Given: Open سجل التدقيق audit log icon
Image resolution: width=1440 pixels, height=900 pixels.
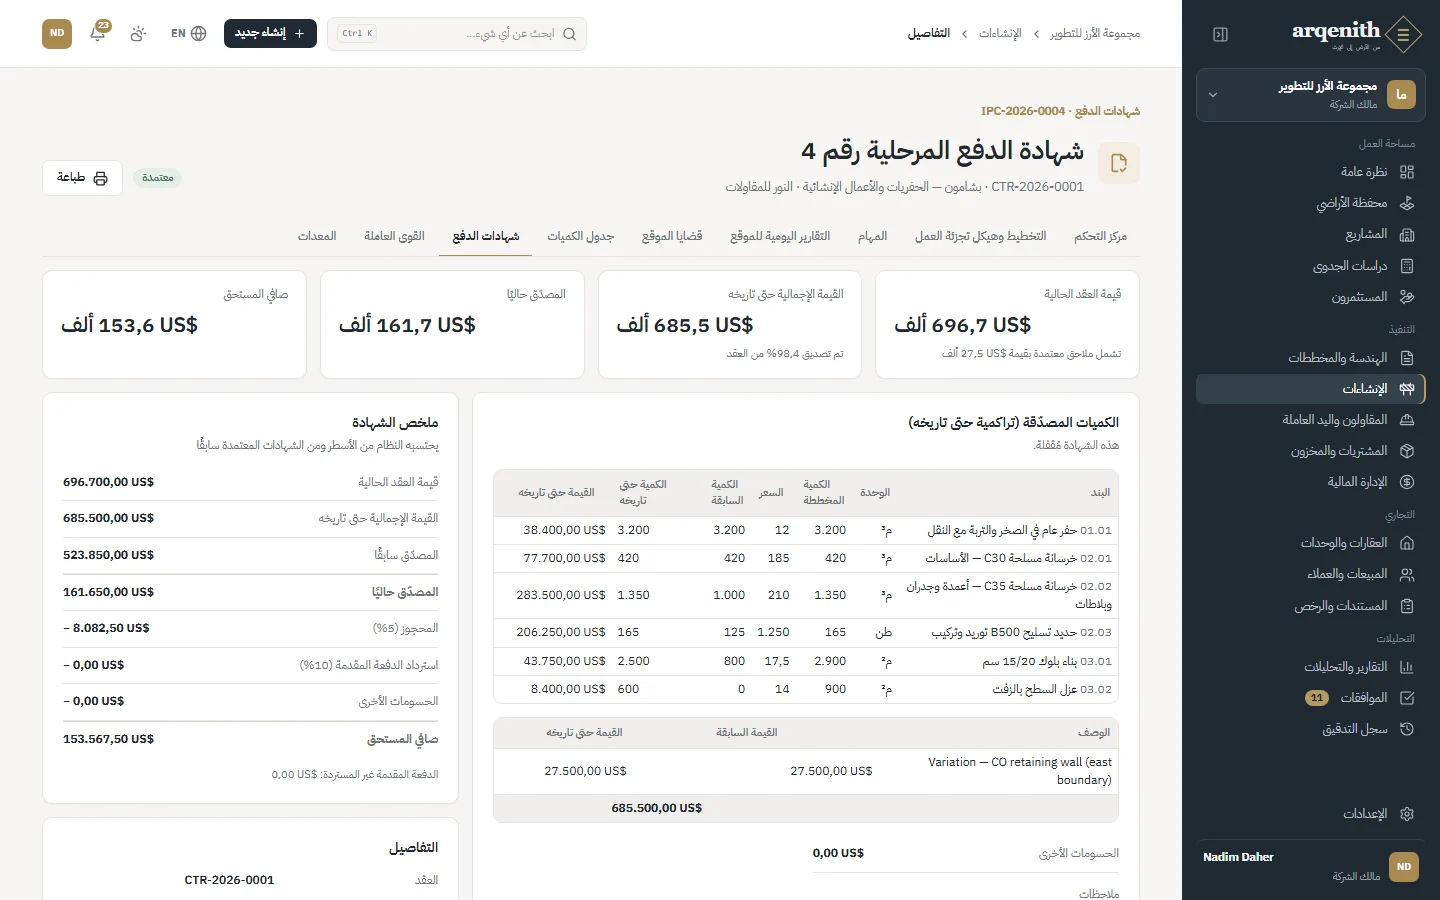Looking at the screenshot, I should pos(1407,729).
